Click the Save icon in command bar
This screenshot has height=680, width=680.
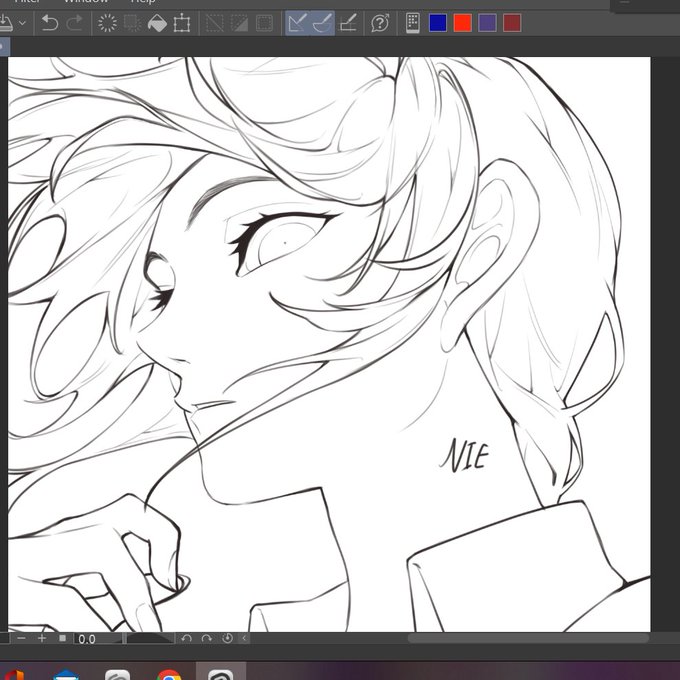pos(6,23)
